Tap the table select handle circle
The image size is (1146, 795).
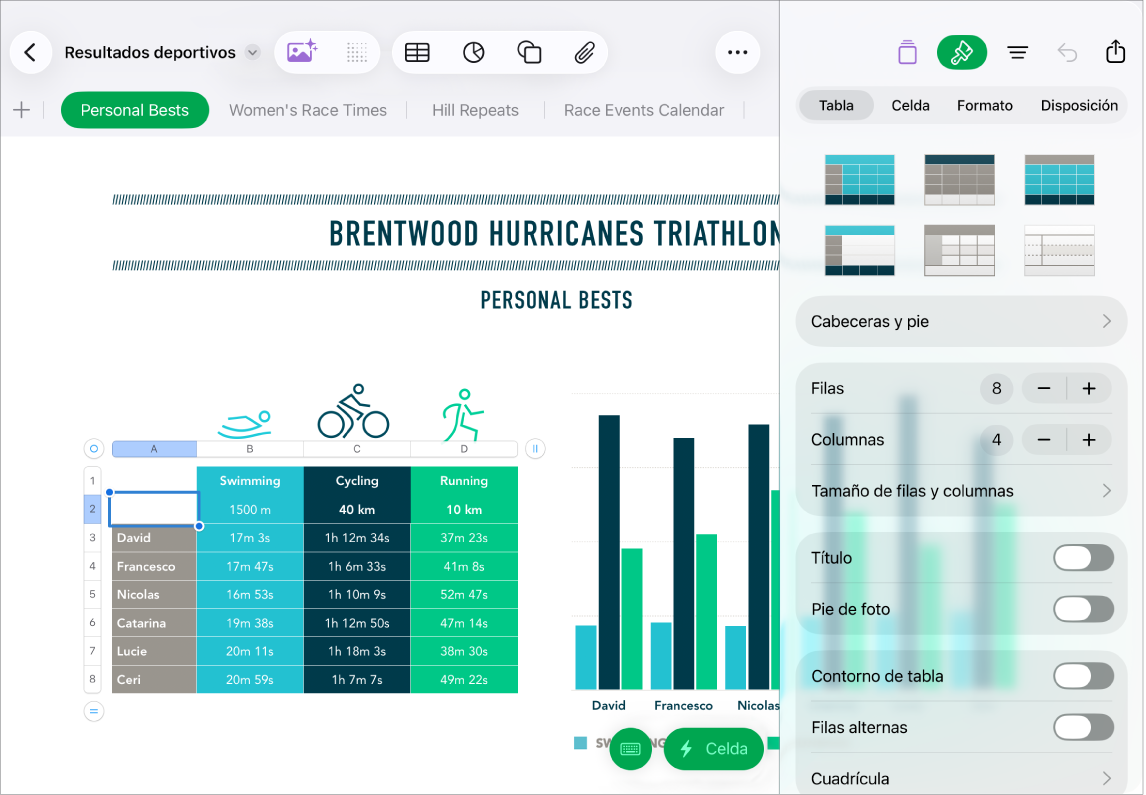[x=94, y=449]
